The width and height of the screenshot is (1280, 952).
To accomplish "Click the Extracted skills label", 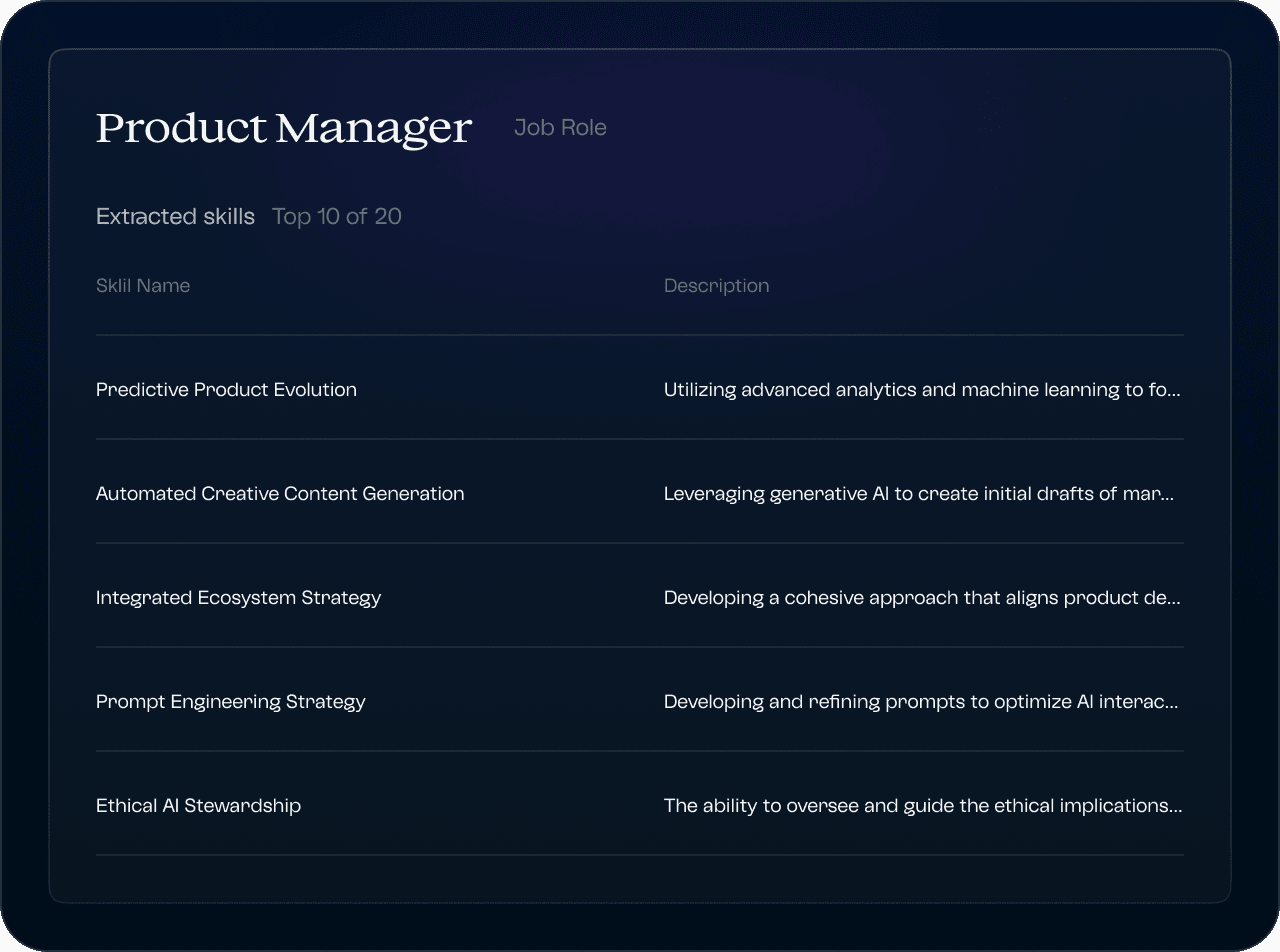I will coord(175,216).
